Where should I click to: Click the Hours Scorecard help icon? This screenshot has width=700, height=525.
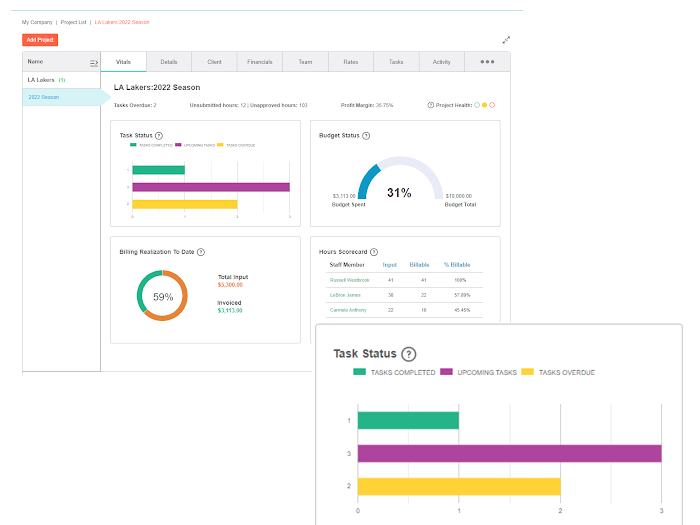coord(374,252)
